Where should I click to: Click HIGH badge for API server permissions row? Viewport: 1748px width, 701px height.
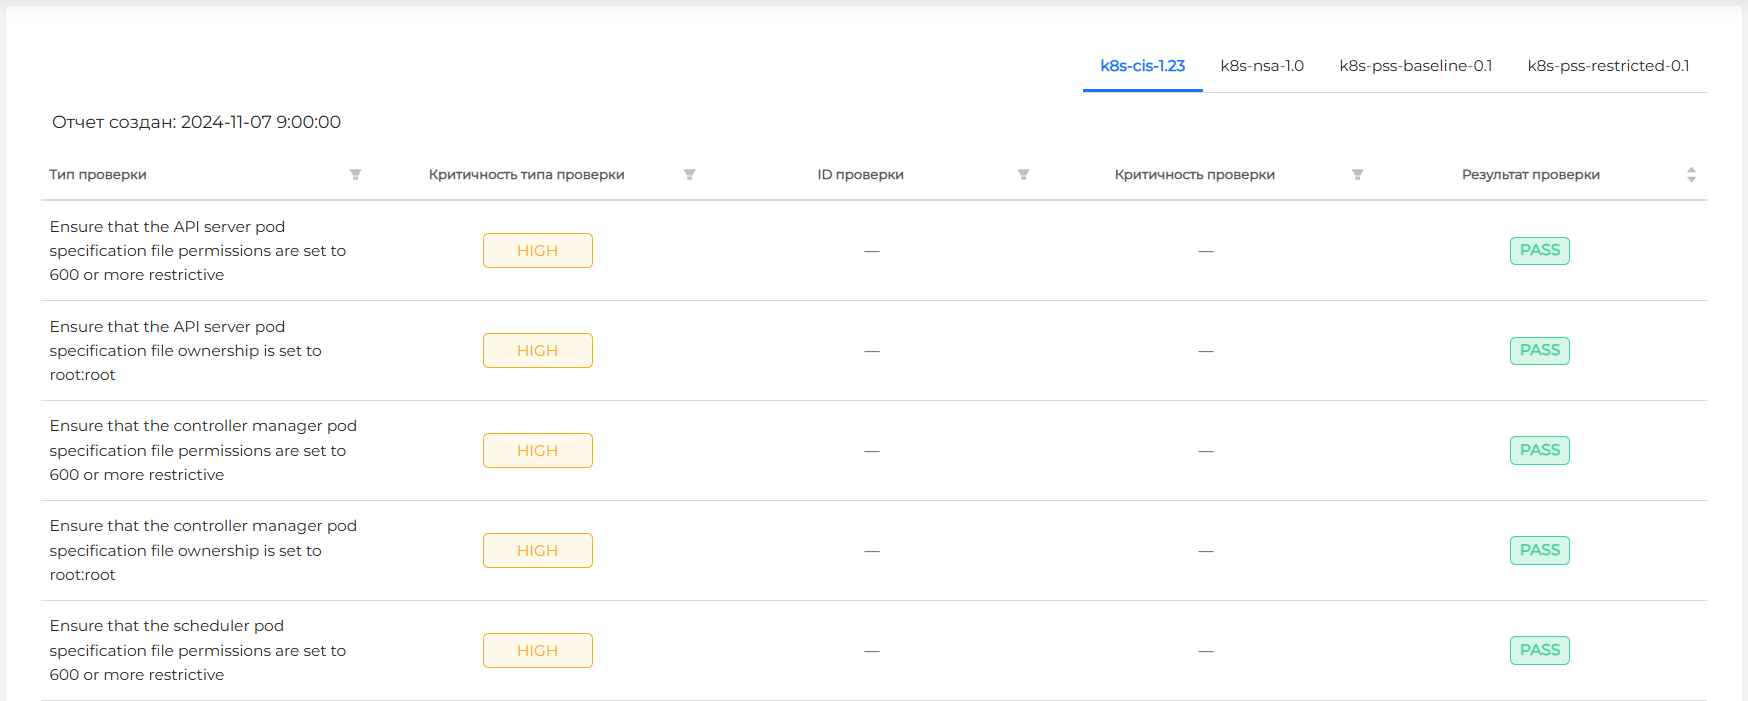coord(538,251)
